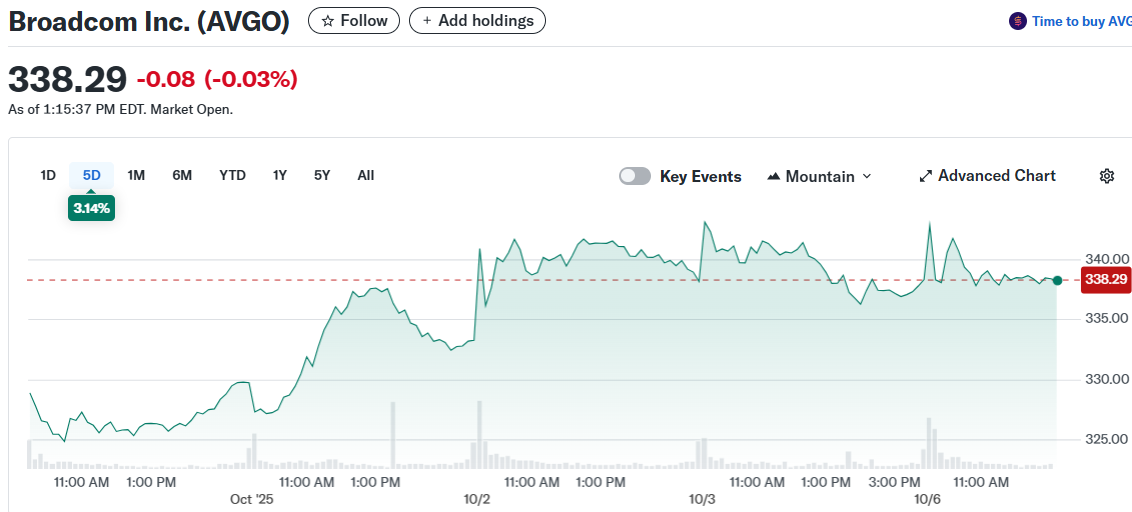Show the YTD price range
The height and width of the screenshot is (512, 1132).
click(x=232, y=175)
